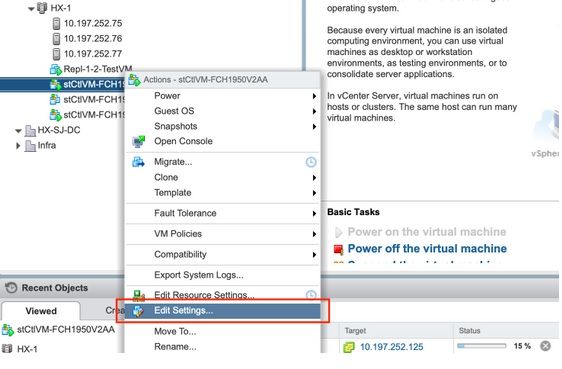Collapse the HX-SJ-DC datacenter node
Viewport: 562px width, 369px height.
(x=18, y=131)
